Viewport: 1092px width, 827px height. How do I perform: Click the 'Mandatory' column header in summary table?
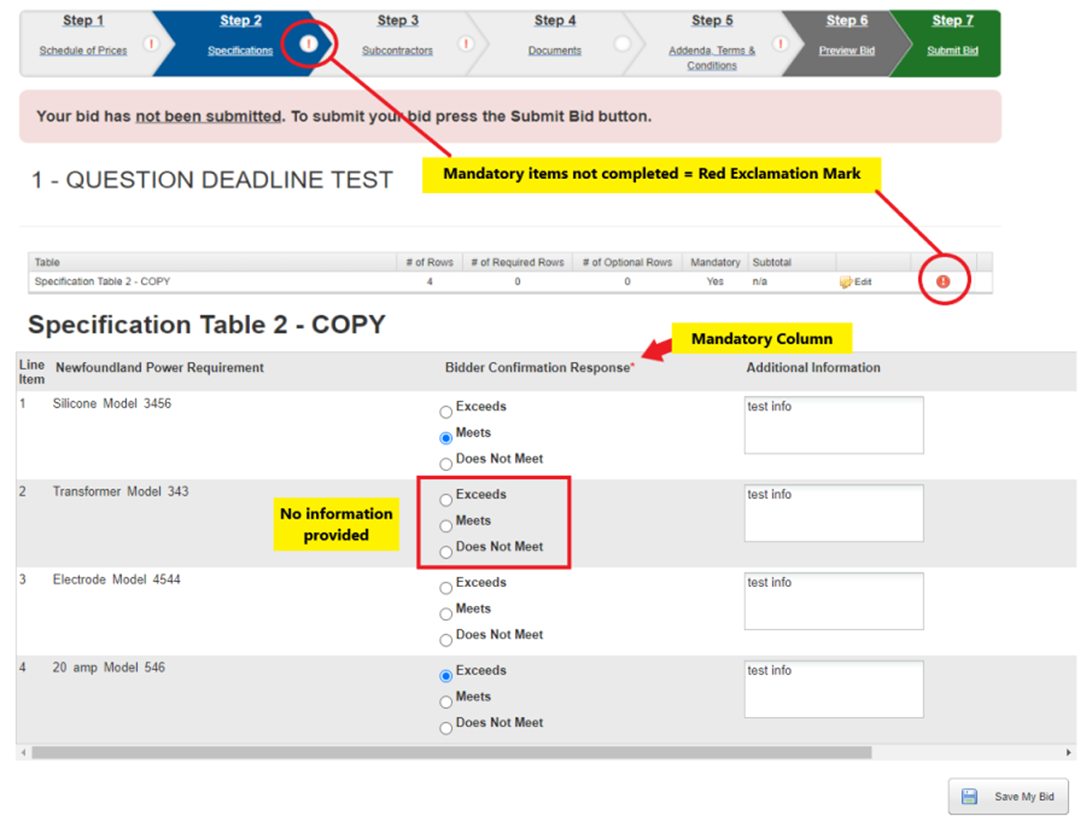tap(715, 263)
